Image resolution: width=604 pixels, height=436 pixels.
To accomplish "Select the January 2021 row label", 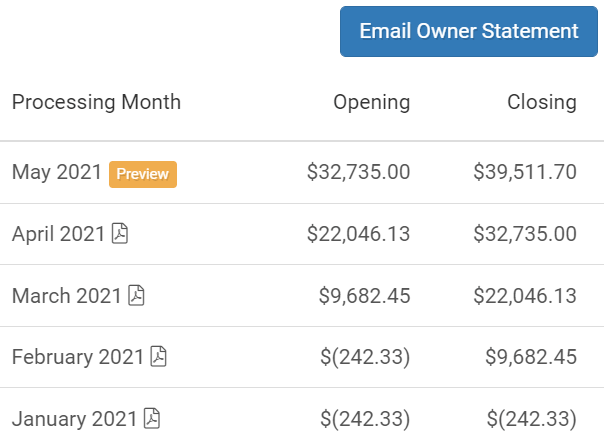I will [74, 419].
